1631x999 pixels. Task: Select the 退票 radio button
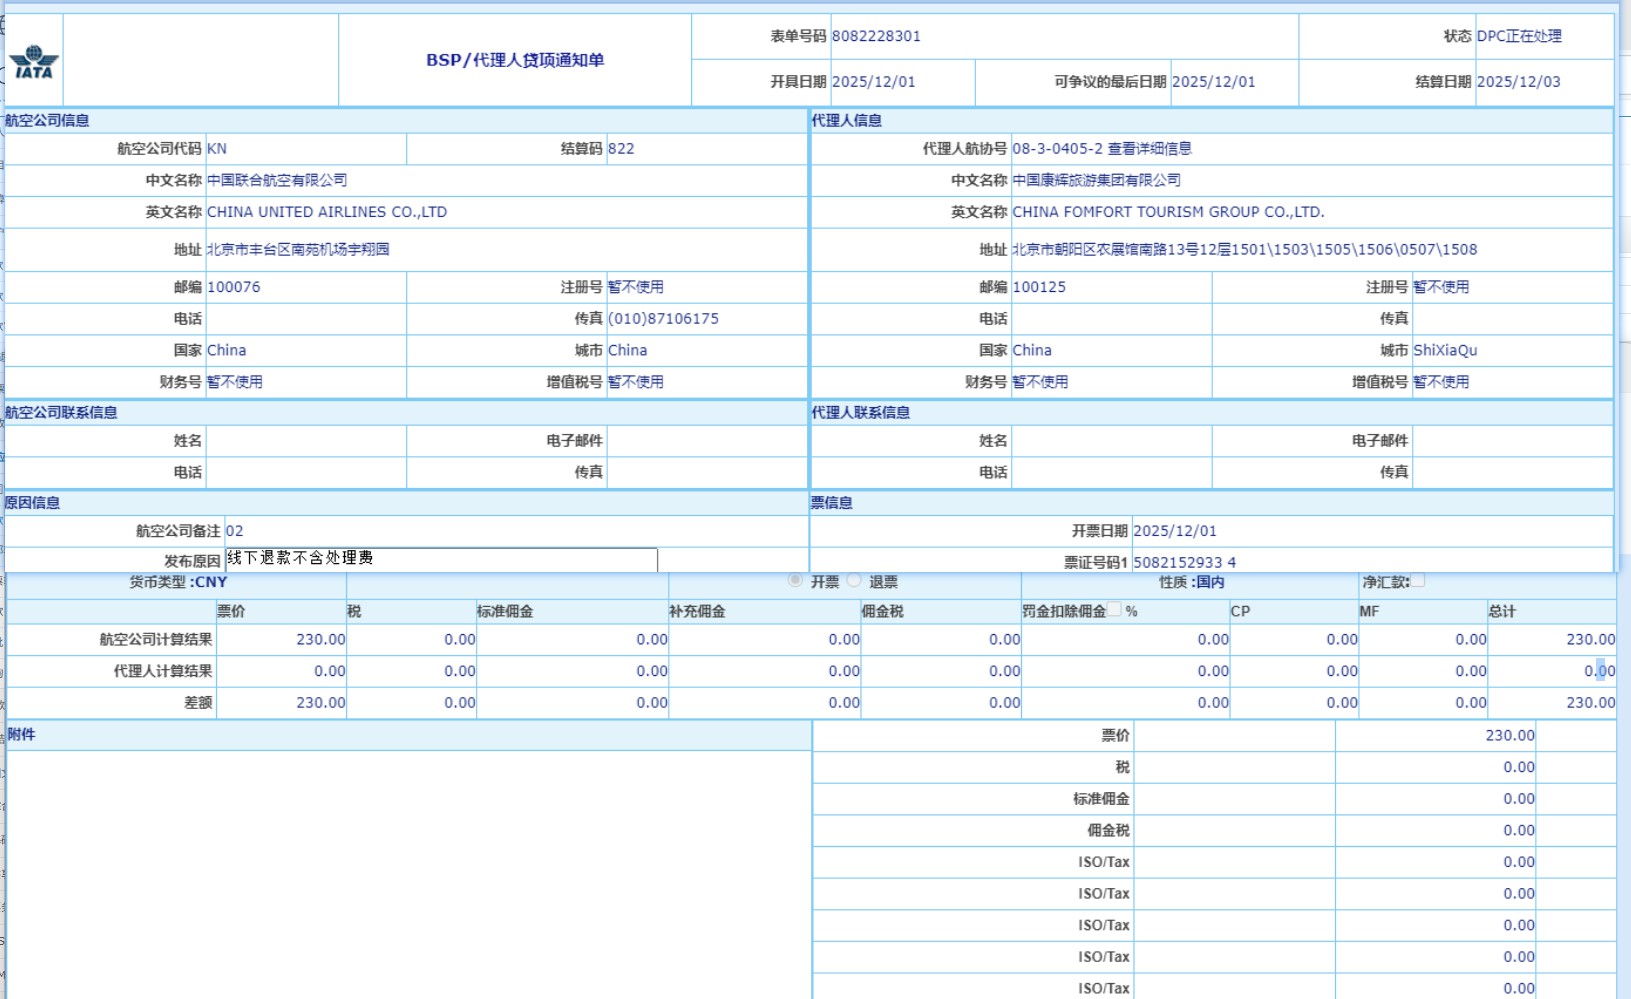854,580
